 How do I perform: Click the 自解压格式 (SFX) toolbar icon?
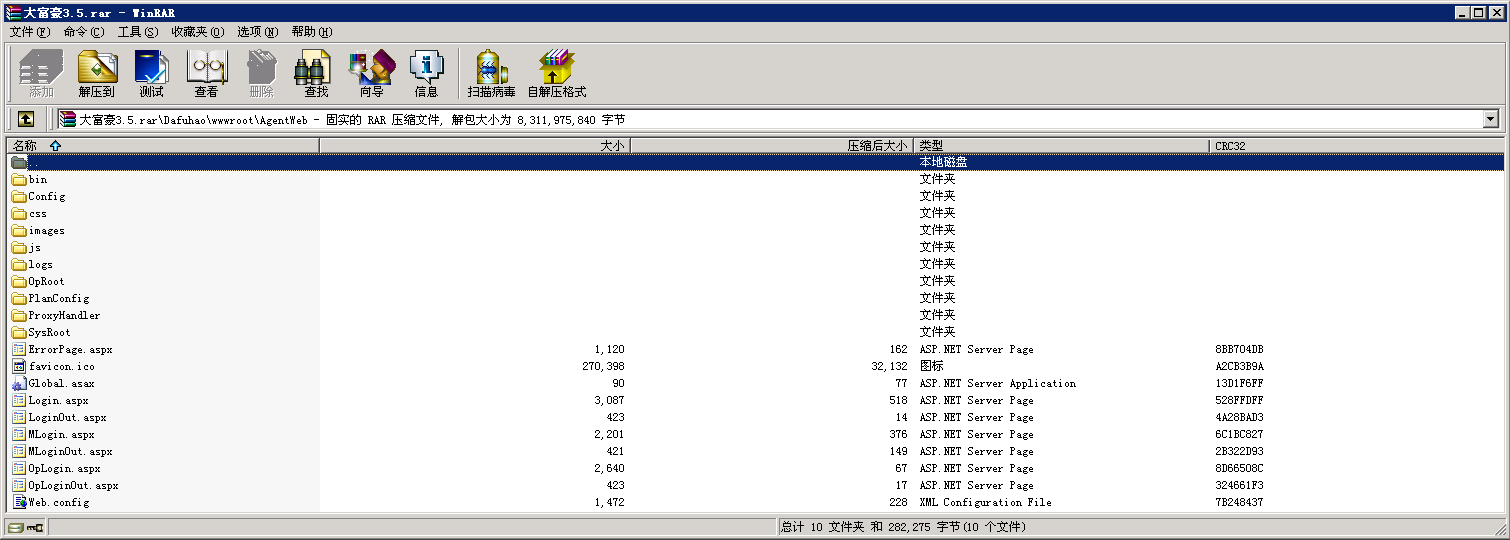pyautogui.click(x=556, y=74)
